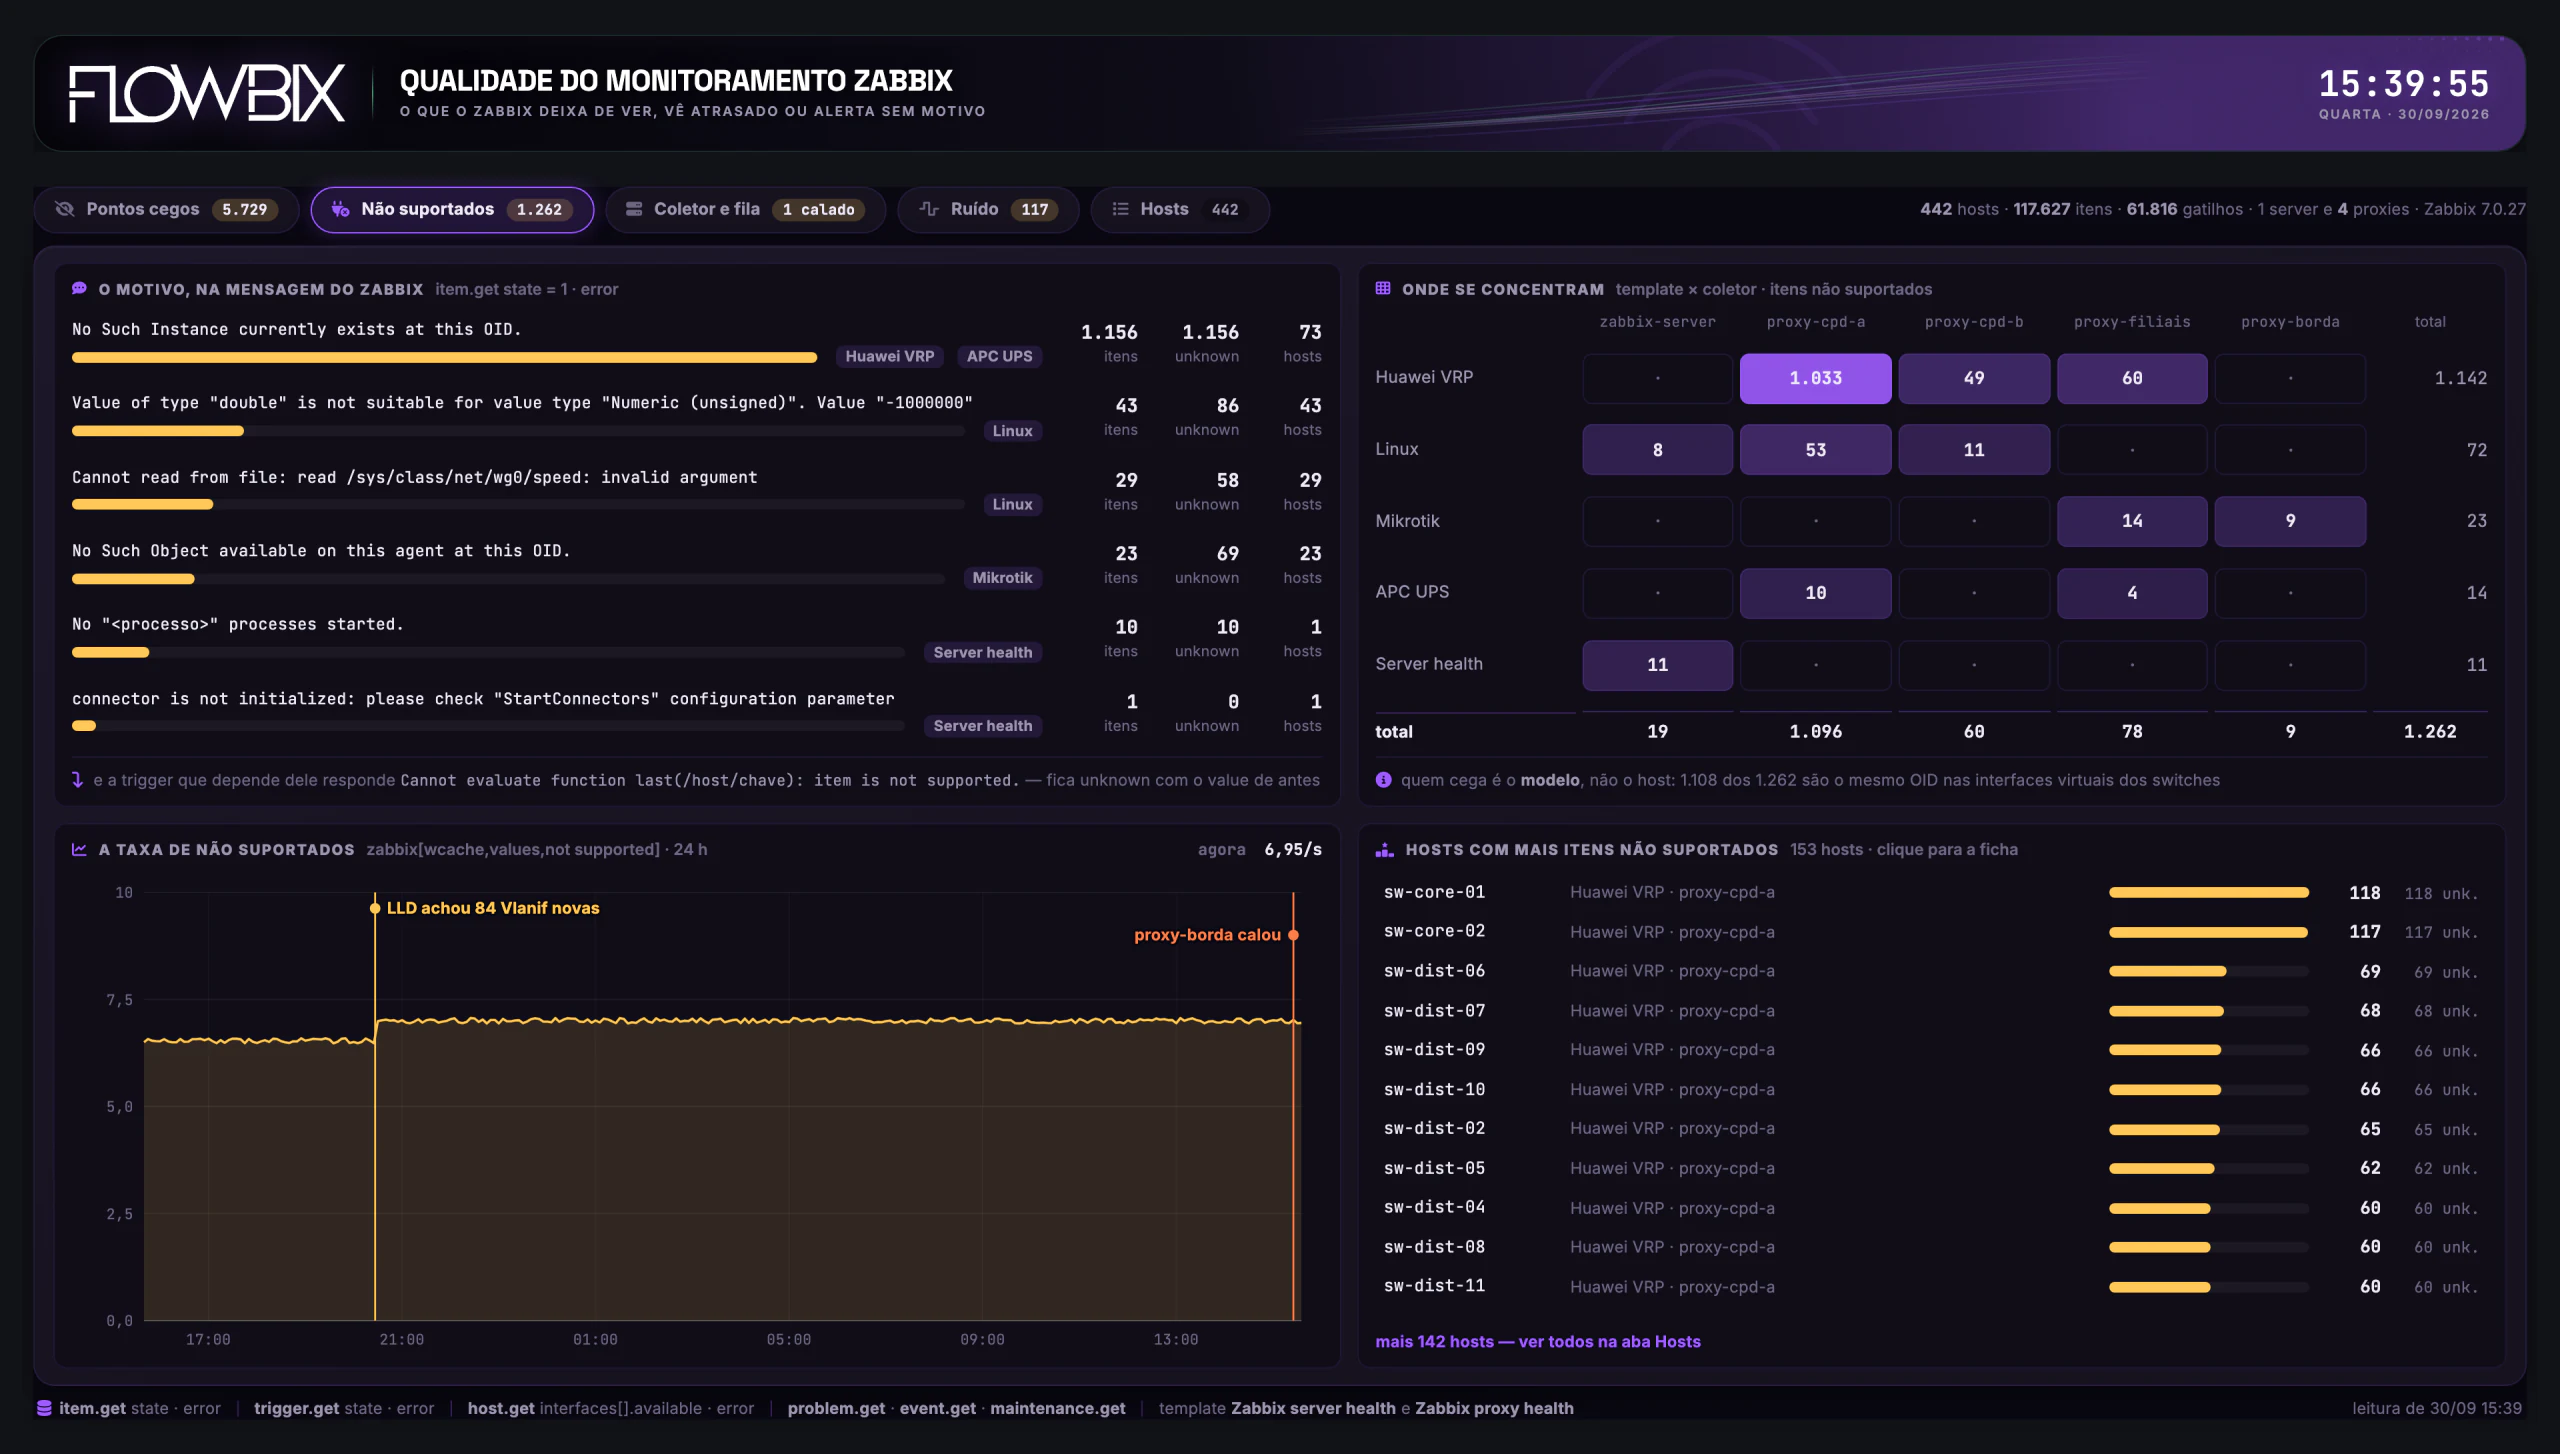Image resolution: width=2560 pixels, height=1454 pixels.
Task: Click the database icon in the footer bar
Action: pos(44,1408)
